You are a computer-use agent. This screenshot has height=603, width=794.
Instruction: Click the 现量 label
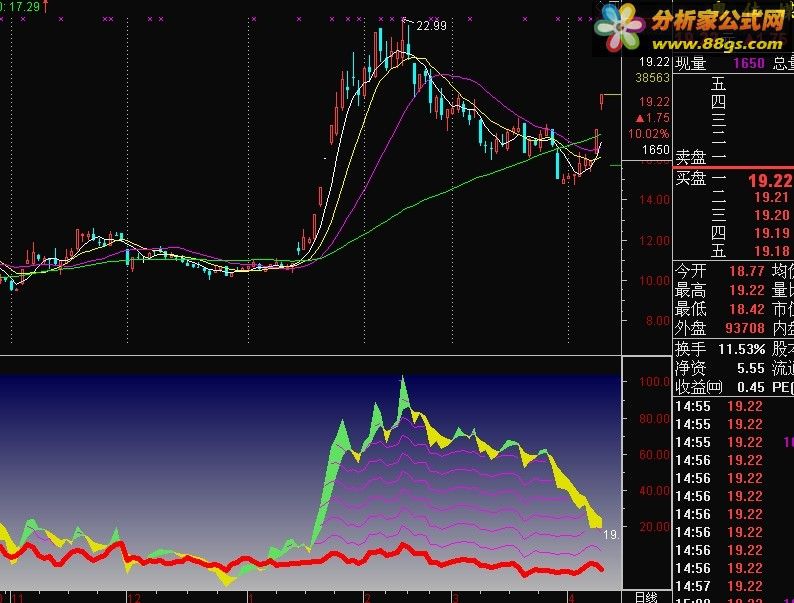[691, 63]
